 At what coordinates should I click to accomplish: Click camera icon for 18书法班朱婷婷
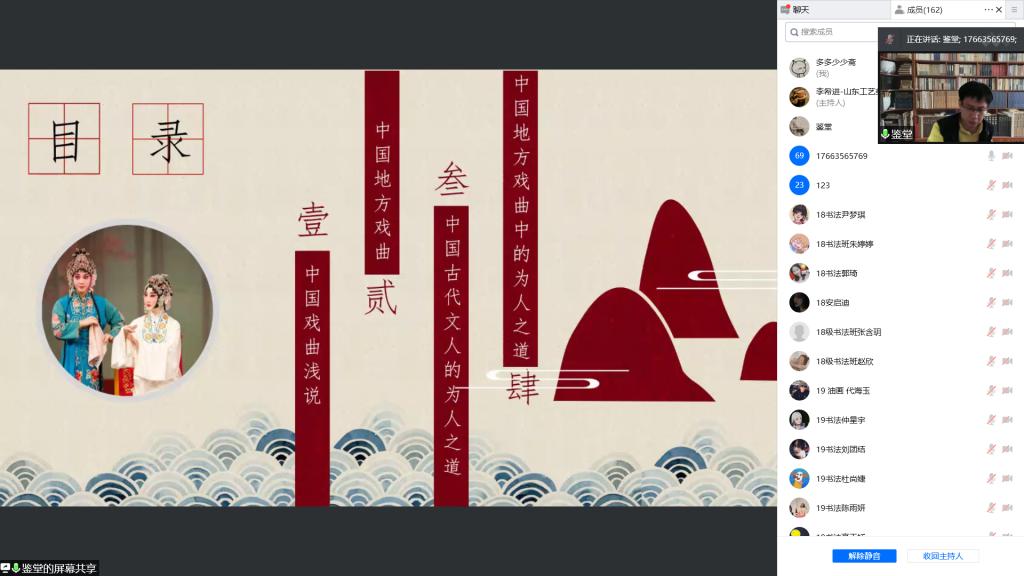(1008, 244)
